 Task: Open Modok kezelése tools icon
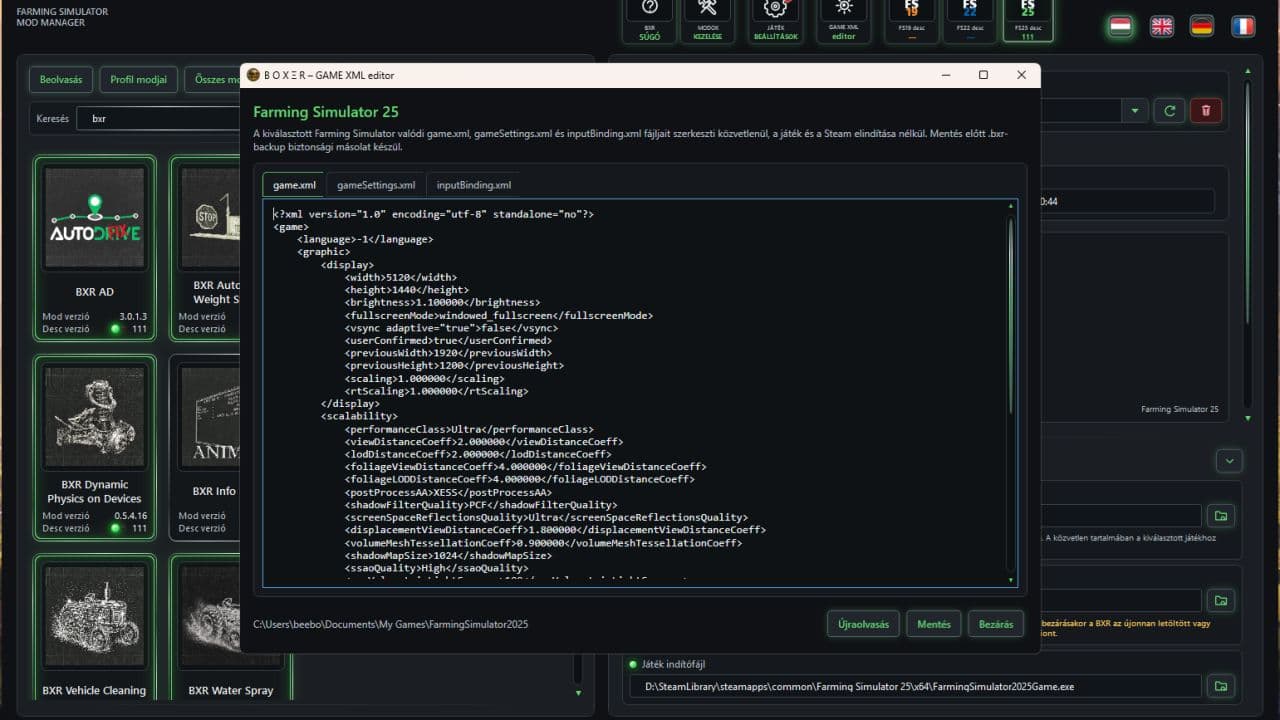click(x=707, y=19)
